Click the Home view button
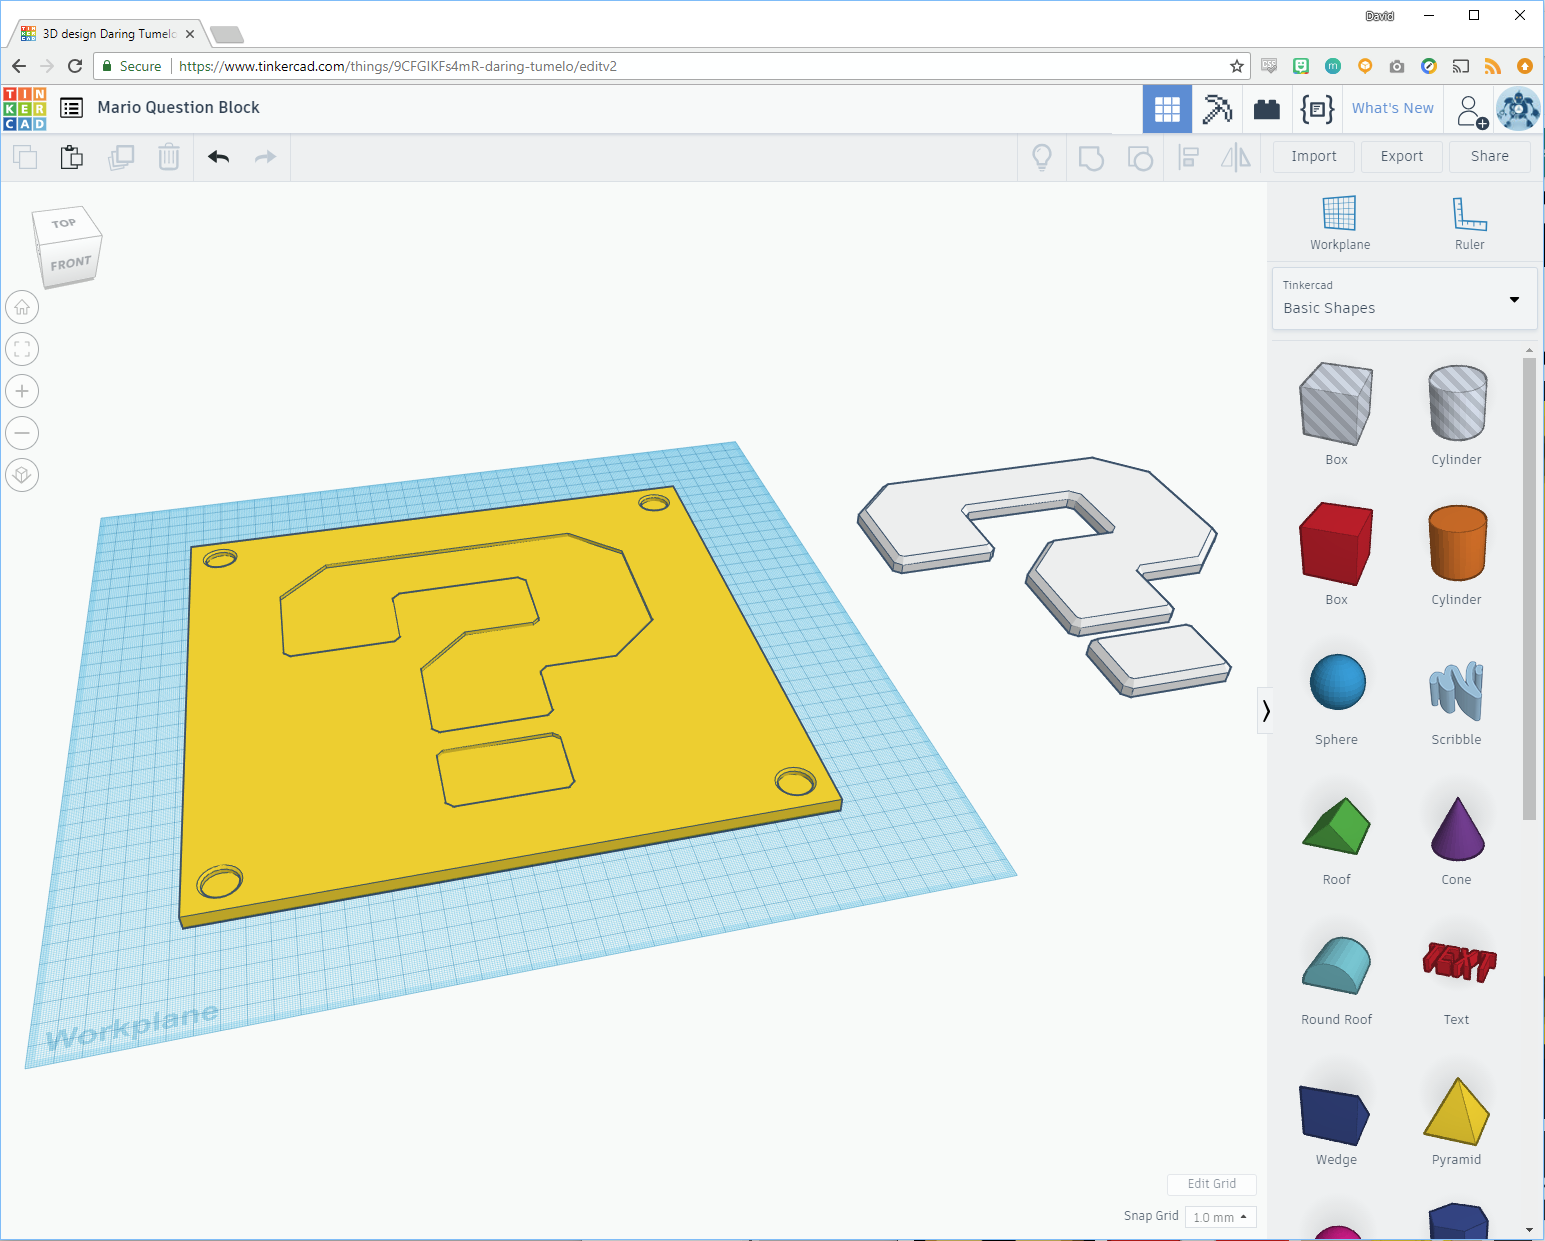This screenshot has height=1241, width=1545. point(22,307)
